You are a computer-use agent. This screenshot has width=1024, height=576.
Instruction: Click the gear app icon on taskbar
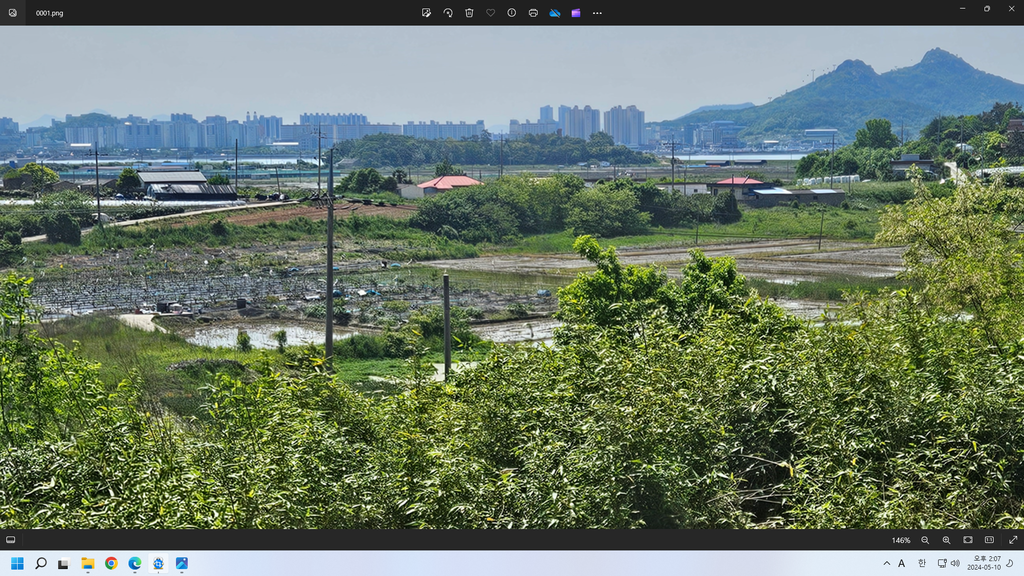pyautogui.click(x=158, y=563)
